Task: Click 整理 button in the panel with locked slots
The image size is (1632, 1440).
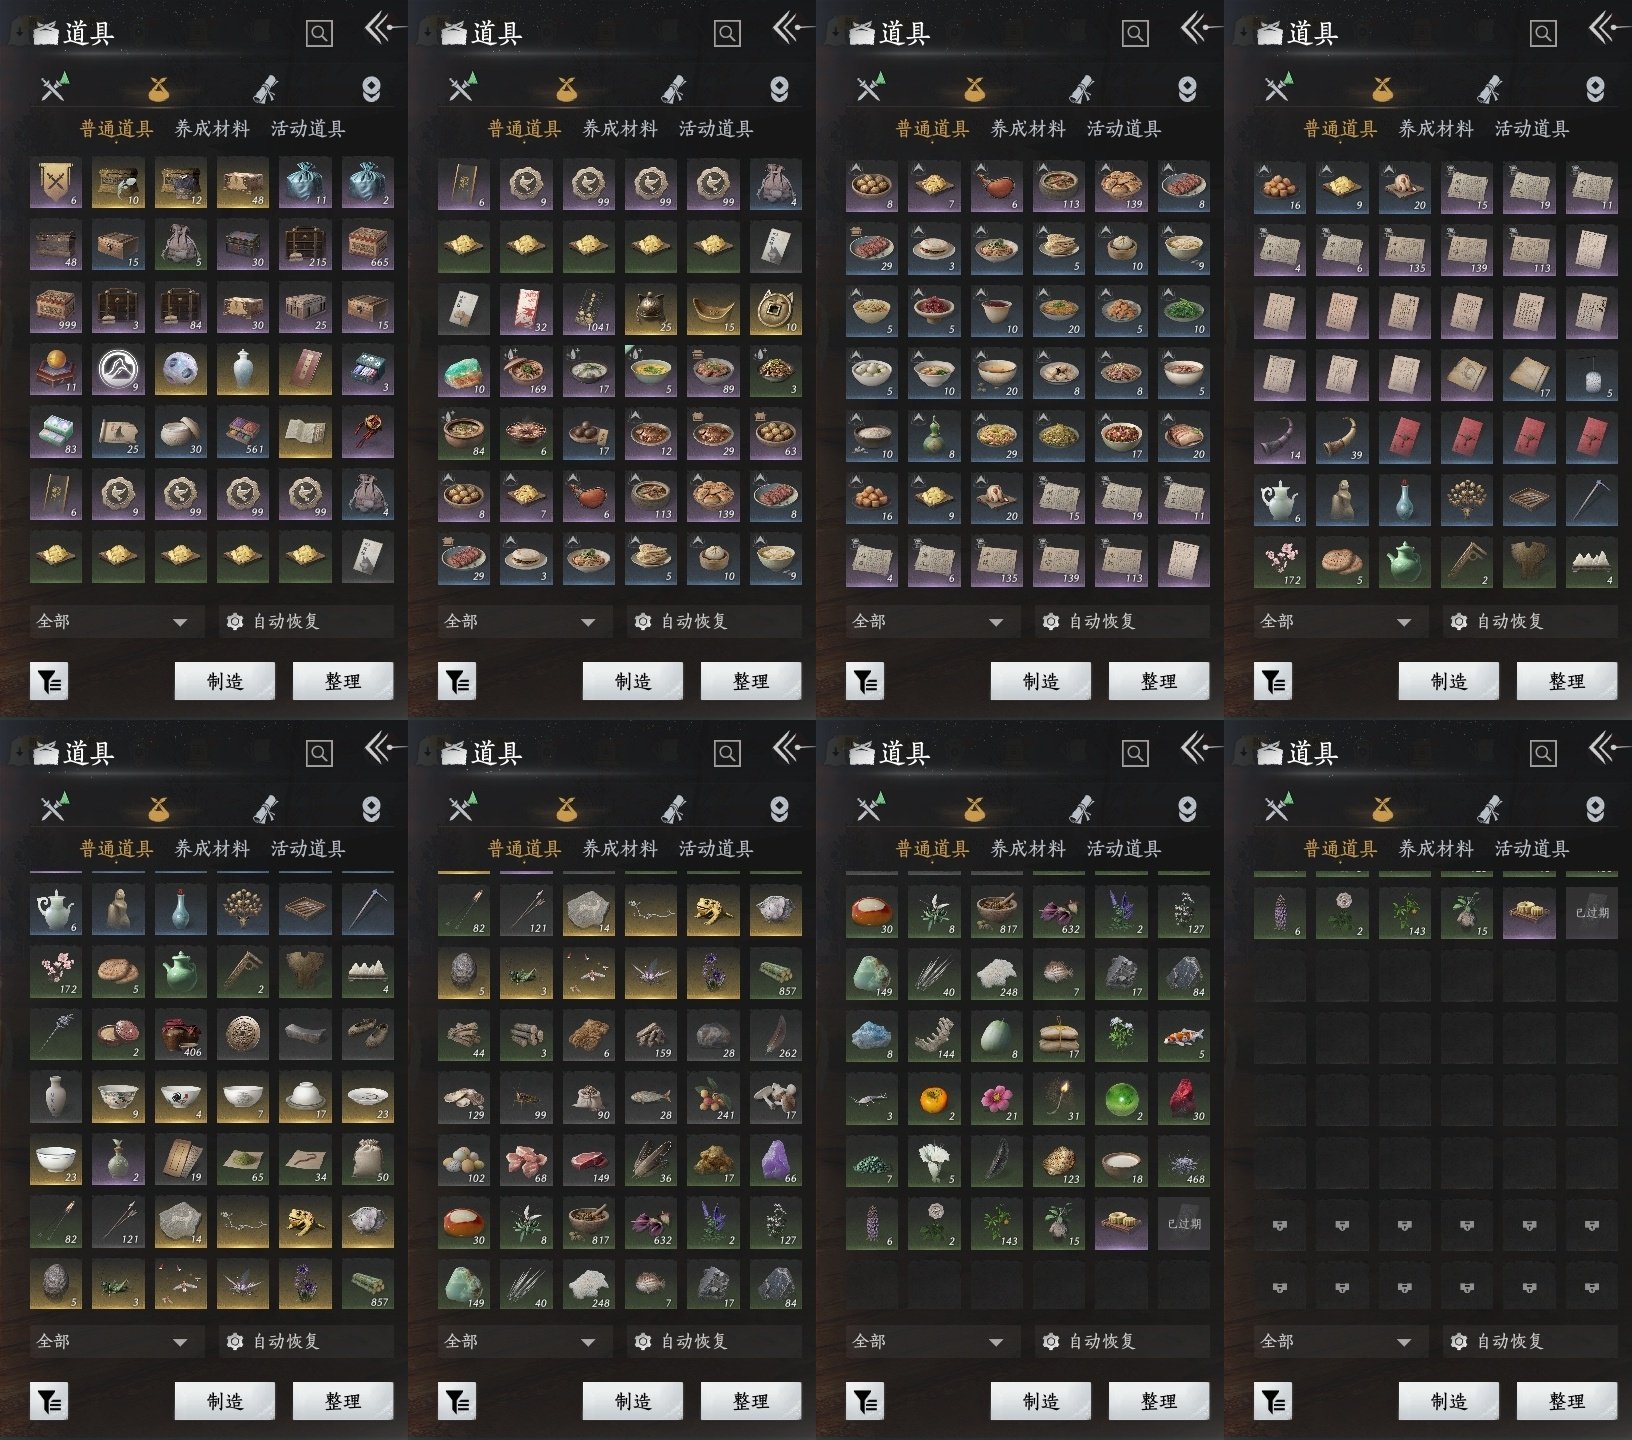Action: 1567,1401
